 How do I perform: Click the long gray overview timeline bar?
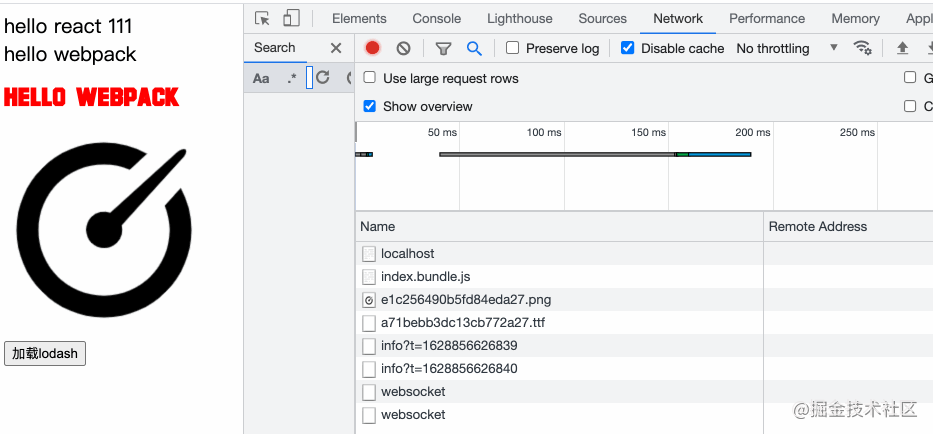click(557, 154)
